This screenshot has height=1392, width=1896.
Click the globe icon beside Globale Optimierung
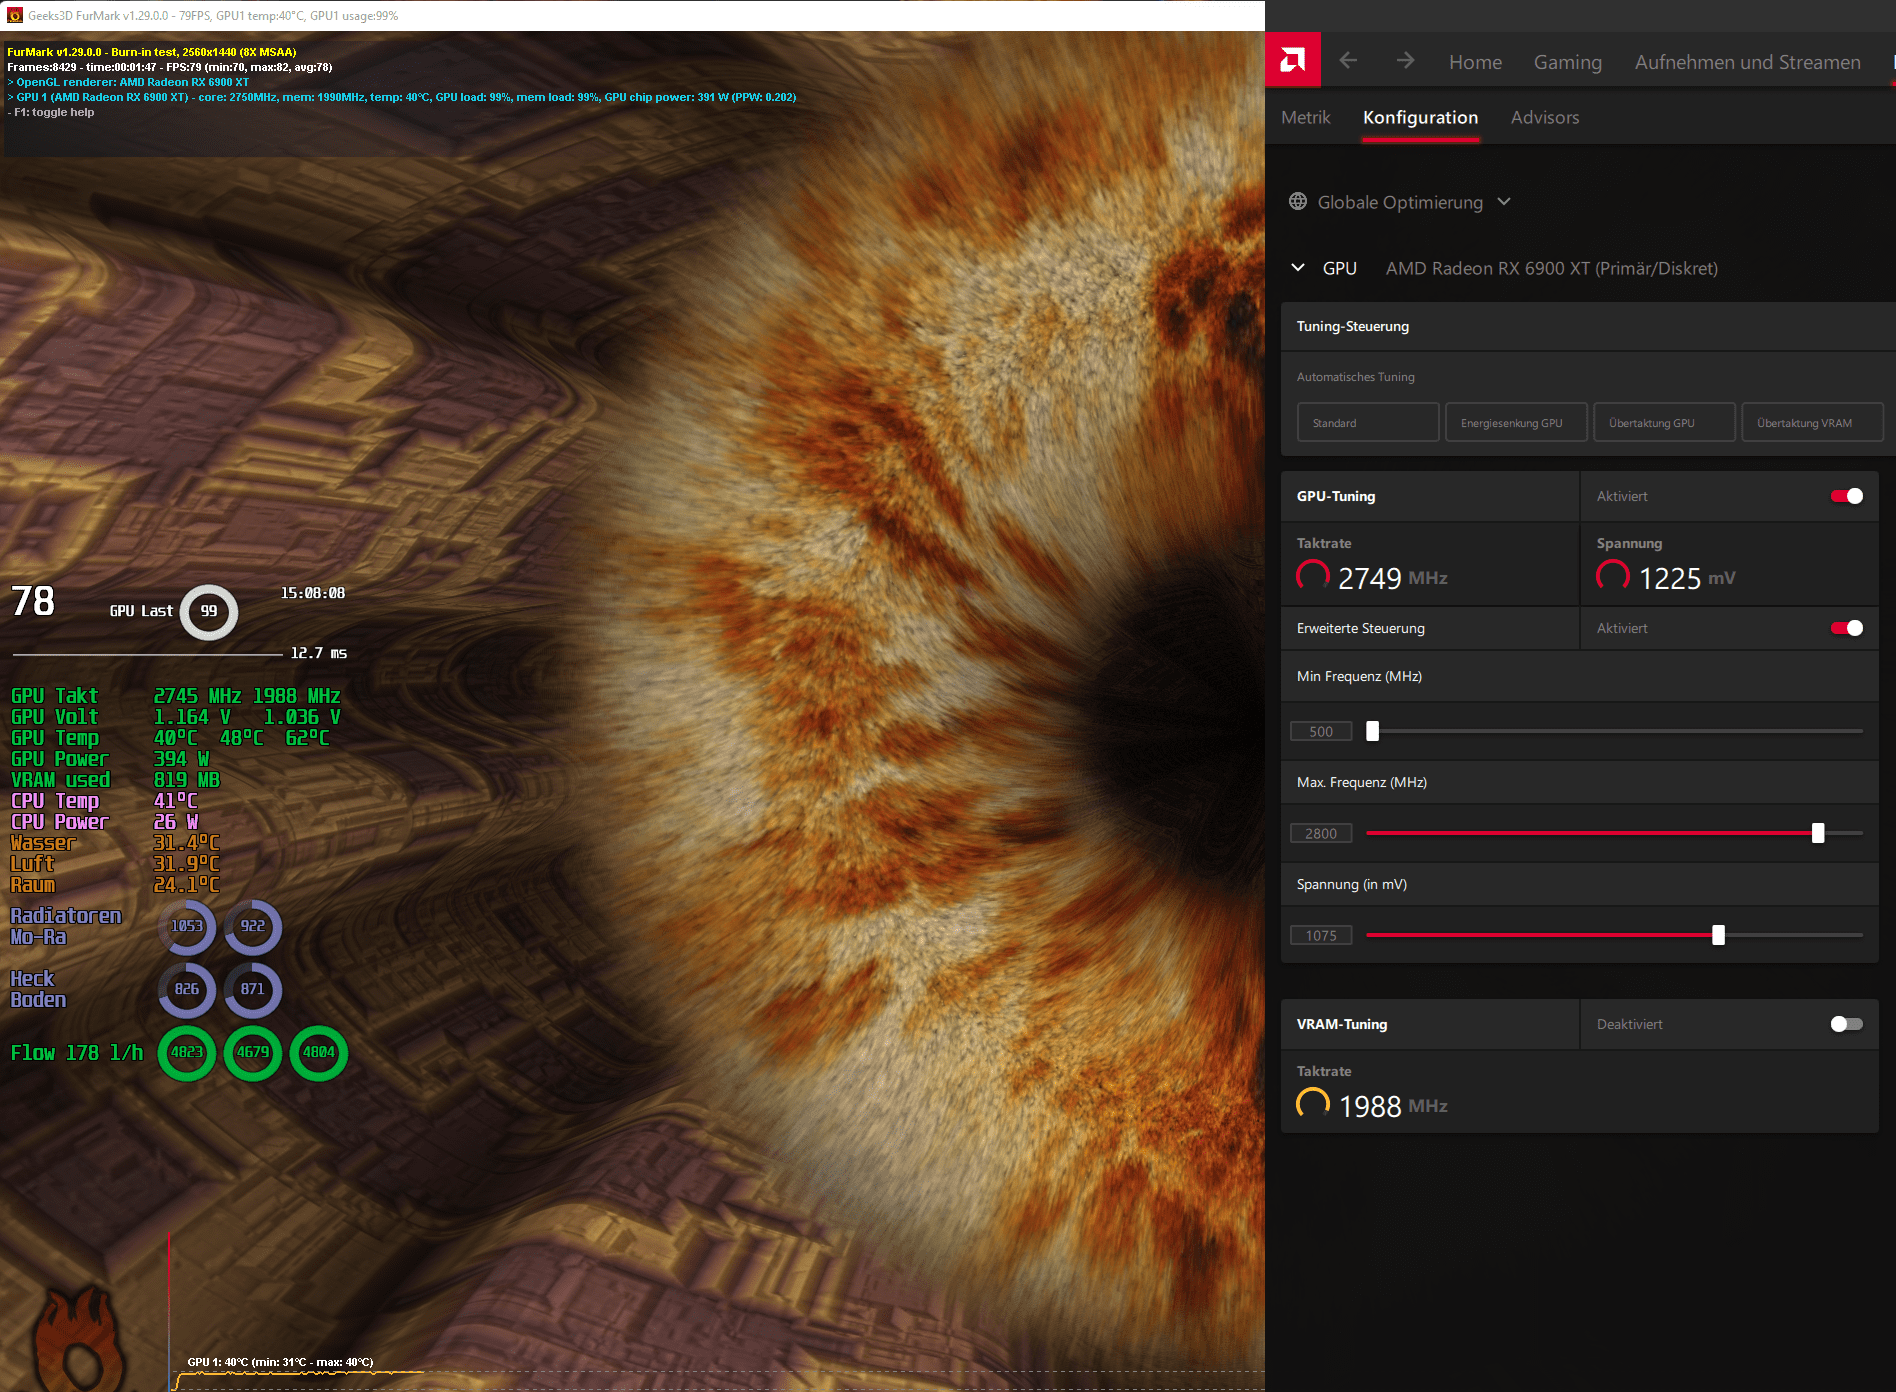tap(1298, 201)
